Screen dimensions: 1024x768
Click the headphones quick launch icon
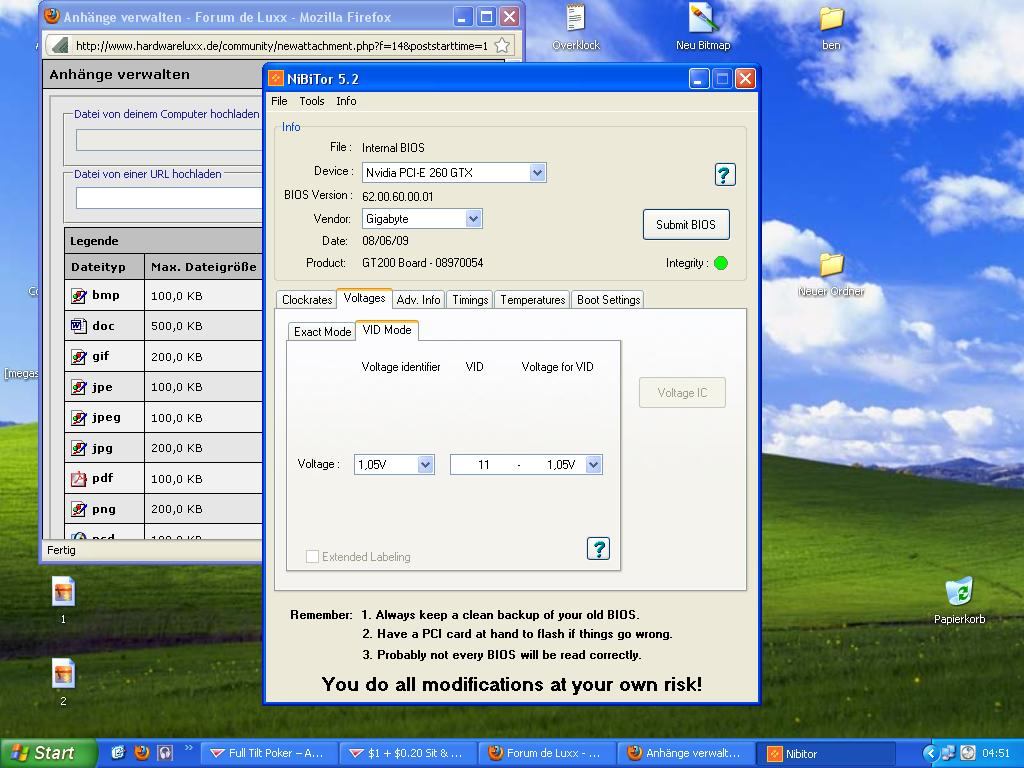point(165,753)
